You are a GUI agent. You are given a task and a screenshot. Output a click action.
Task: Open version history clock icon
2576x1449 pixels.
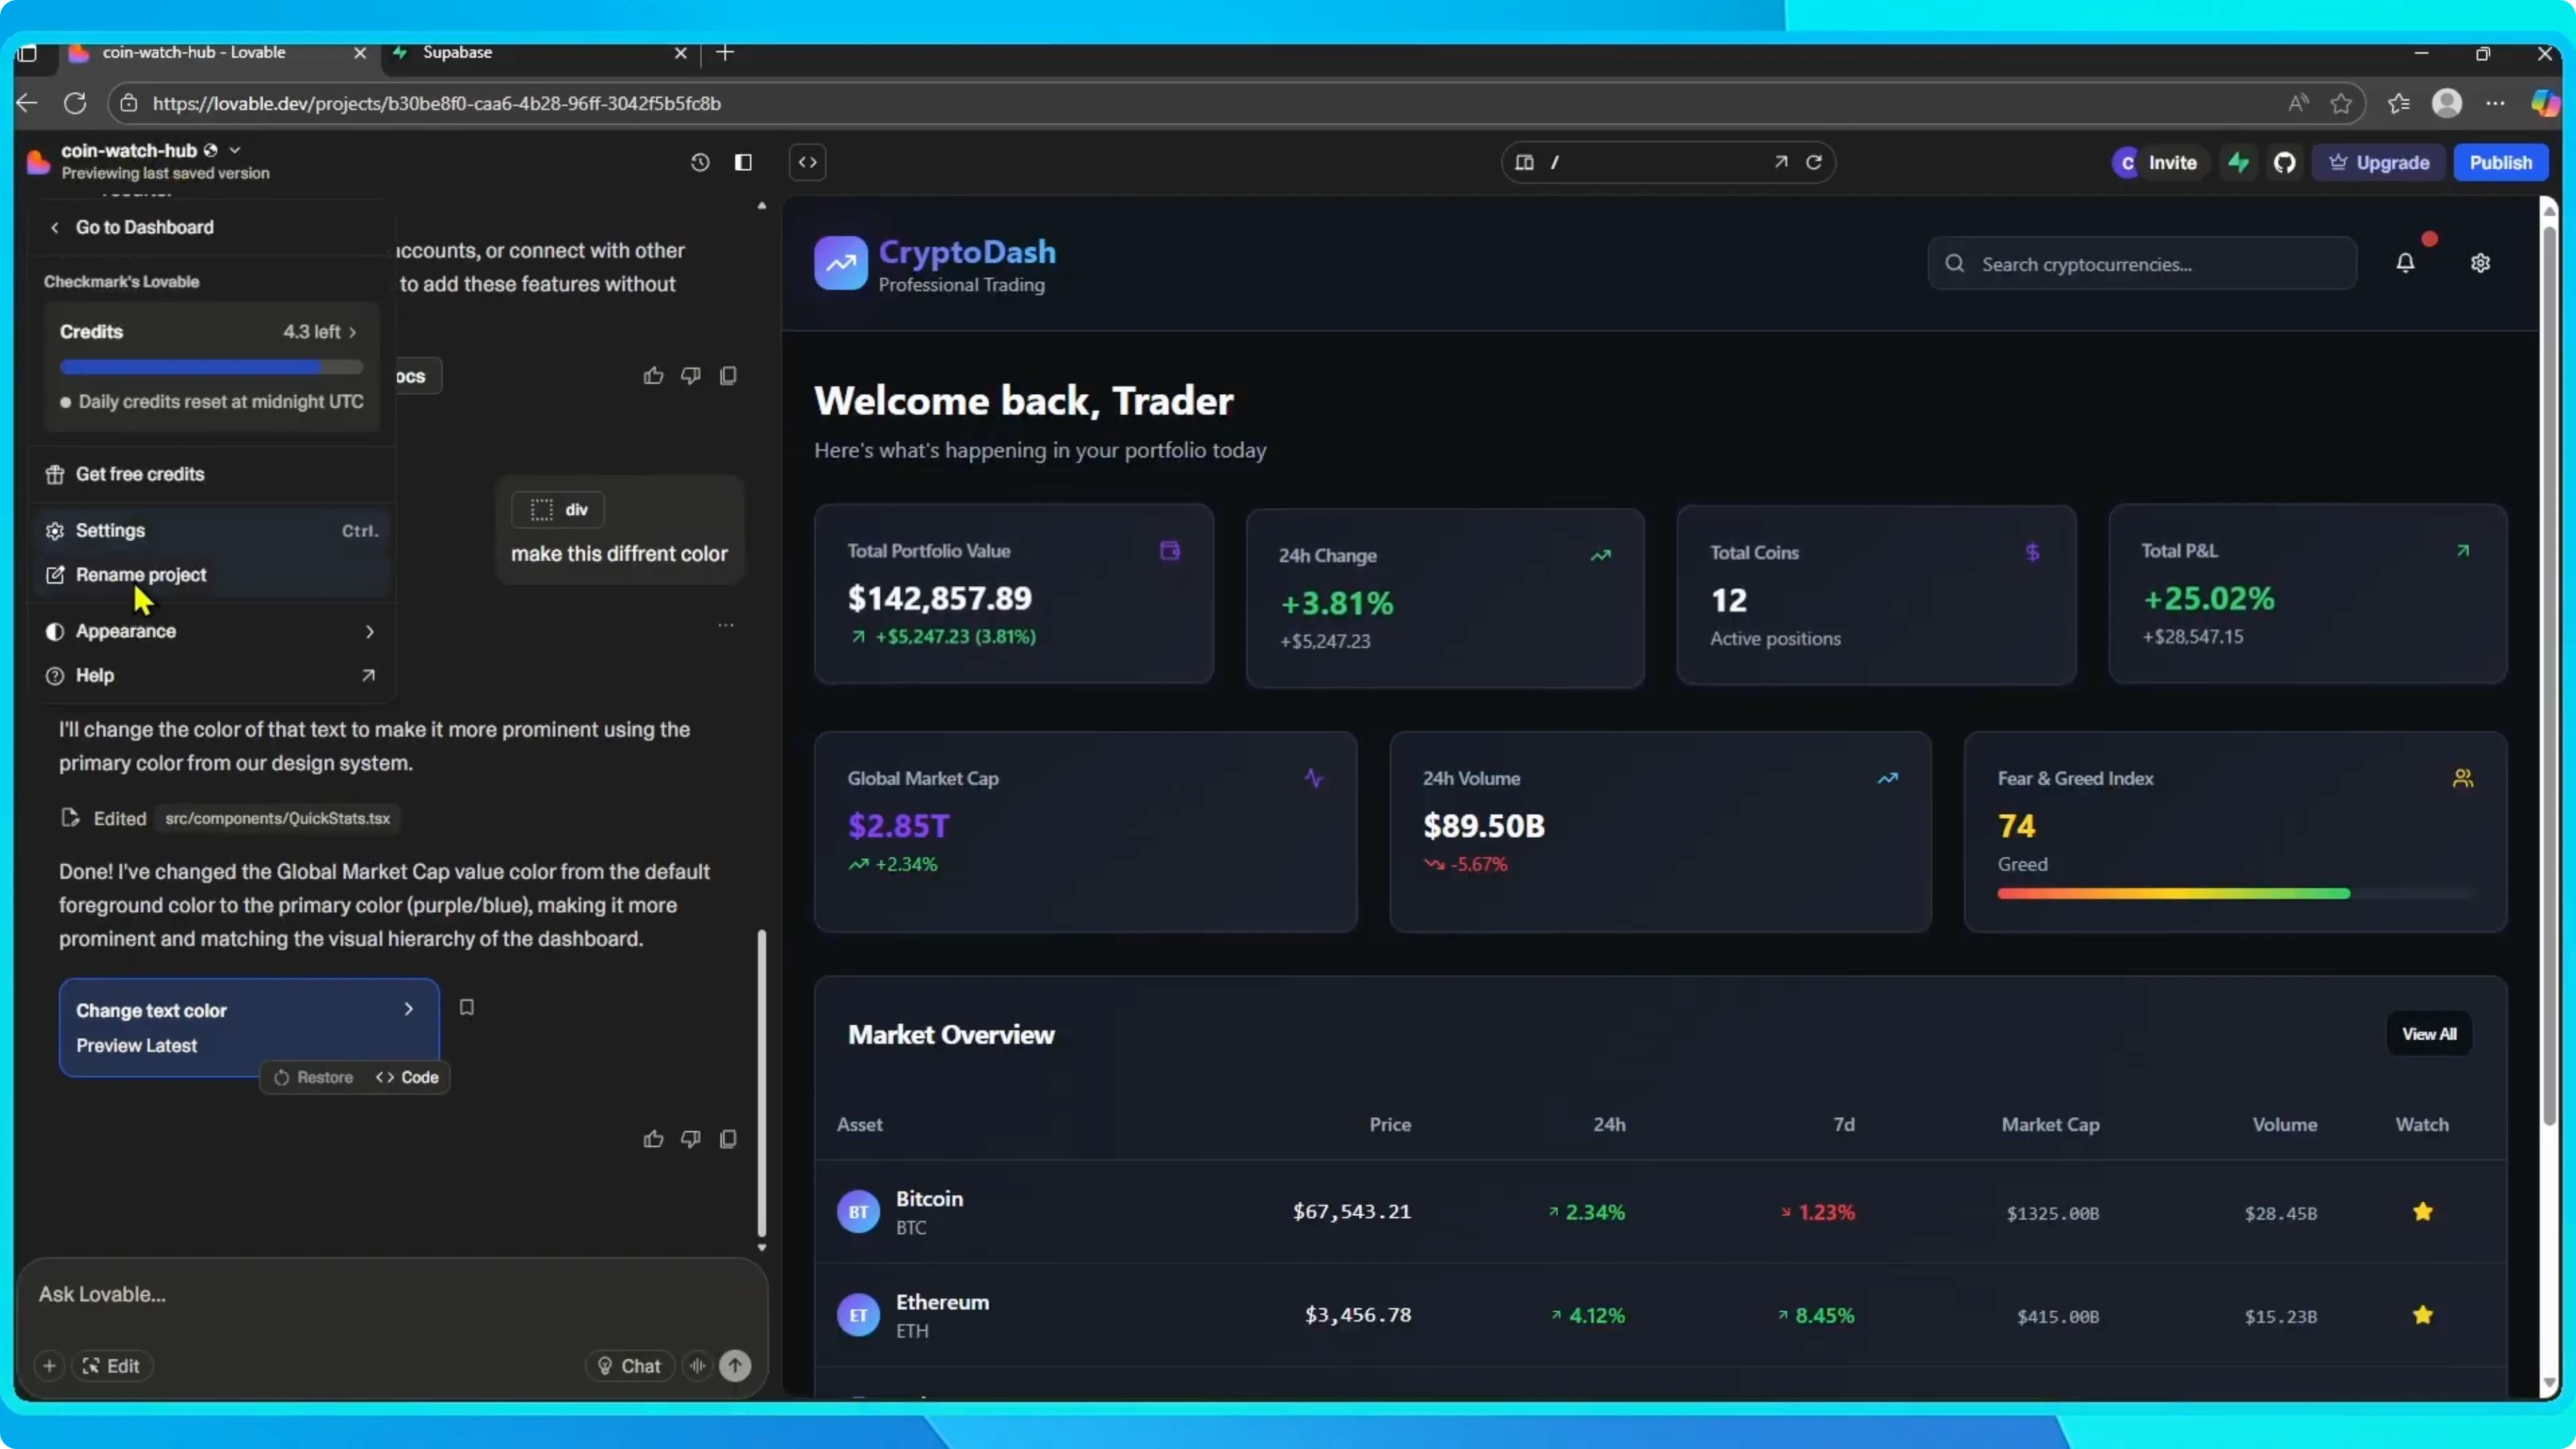700,162
